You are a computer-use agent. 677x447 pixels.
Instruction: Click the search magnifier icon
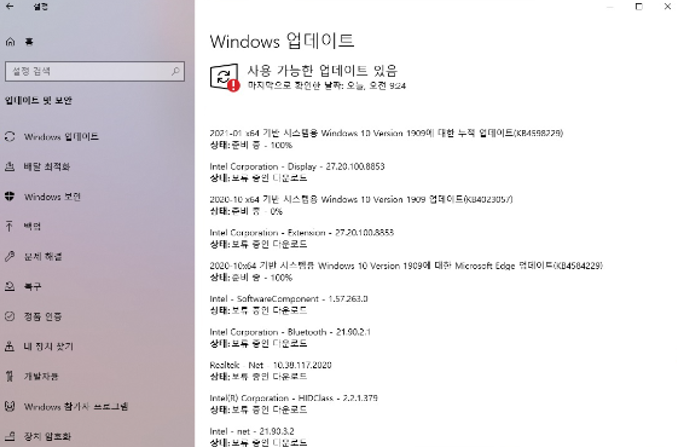[x=175, y=71]
